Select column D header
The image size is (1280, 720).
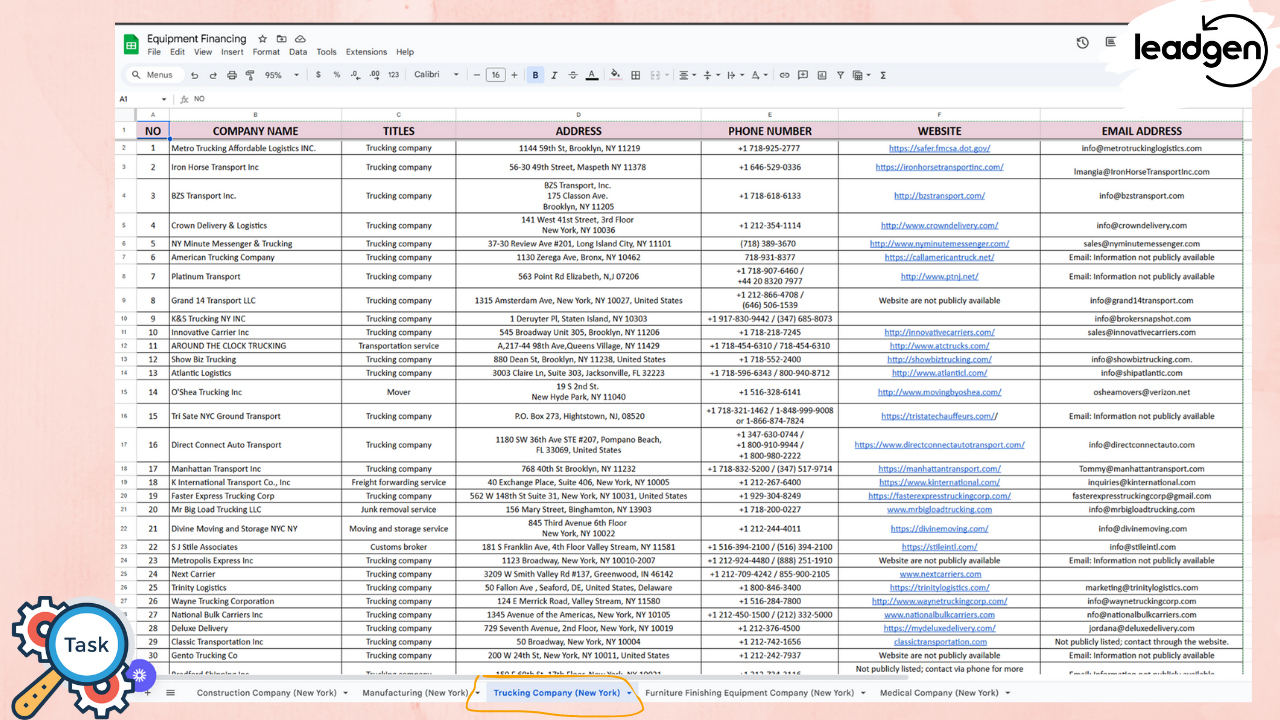tap(578, 114)
